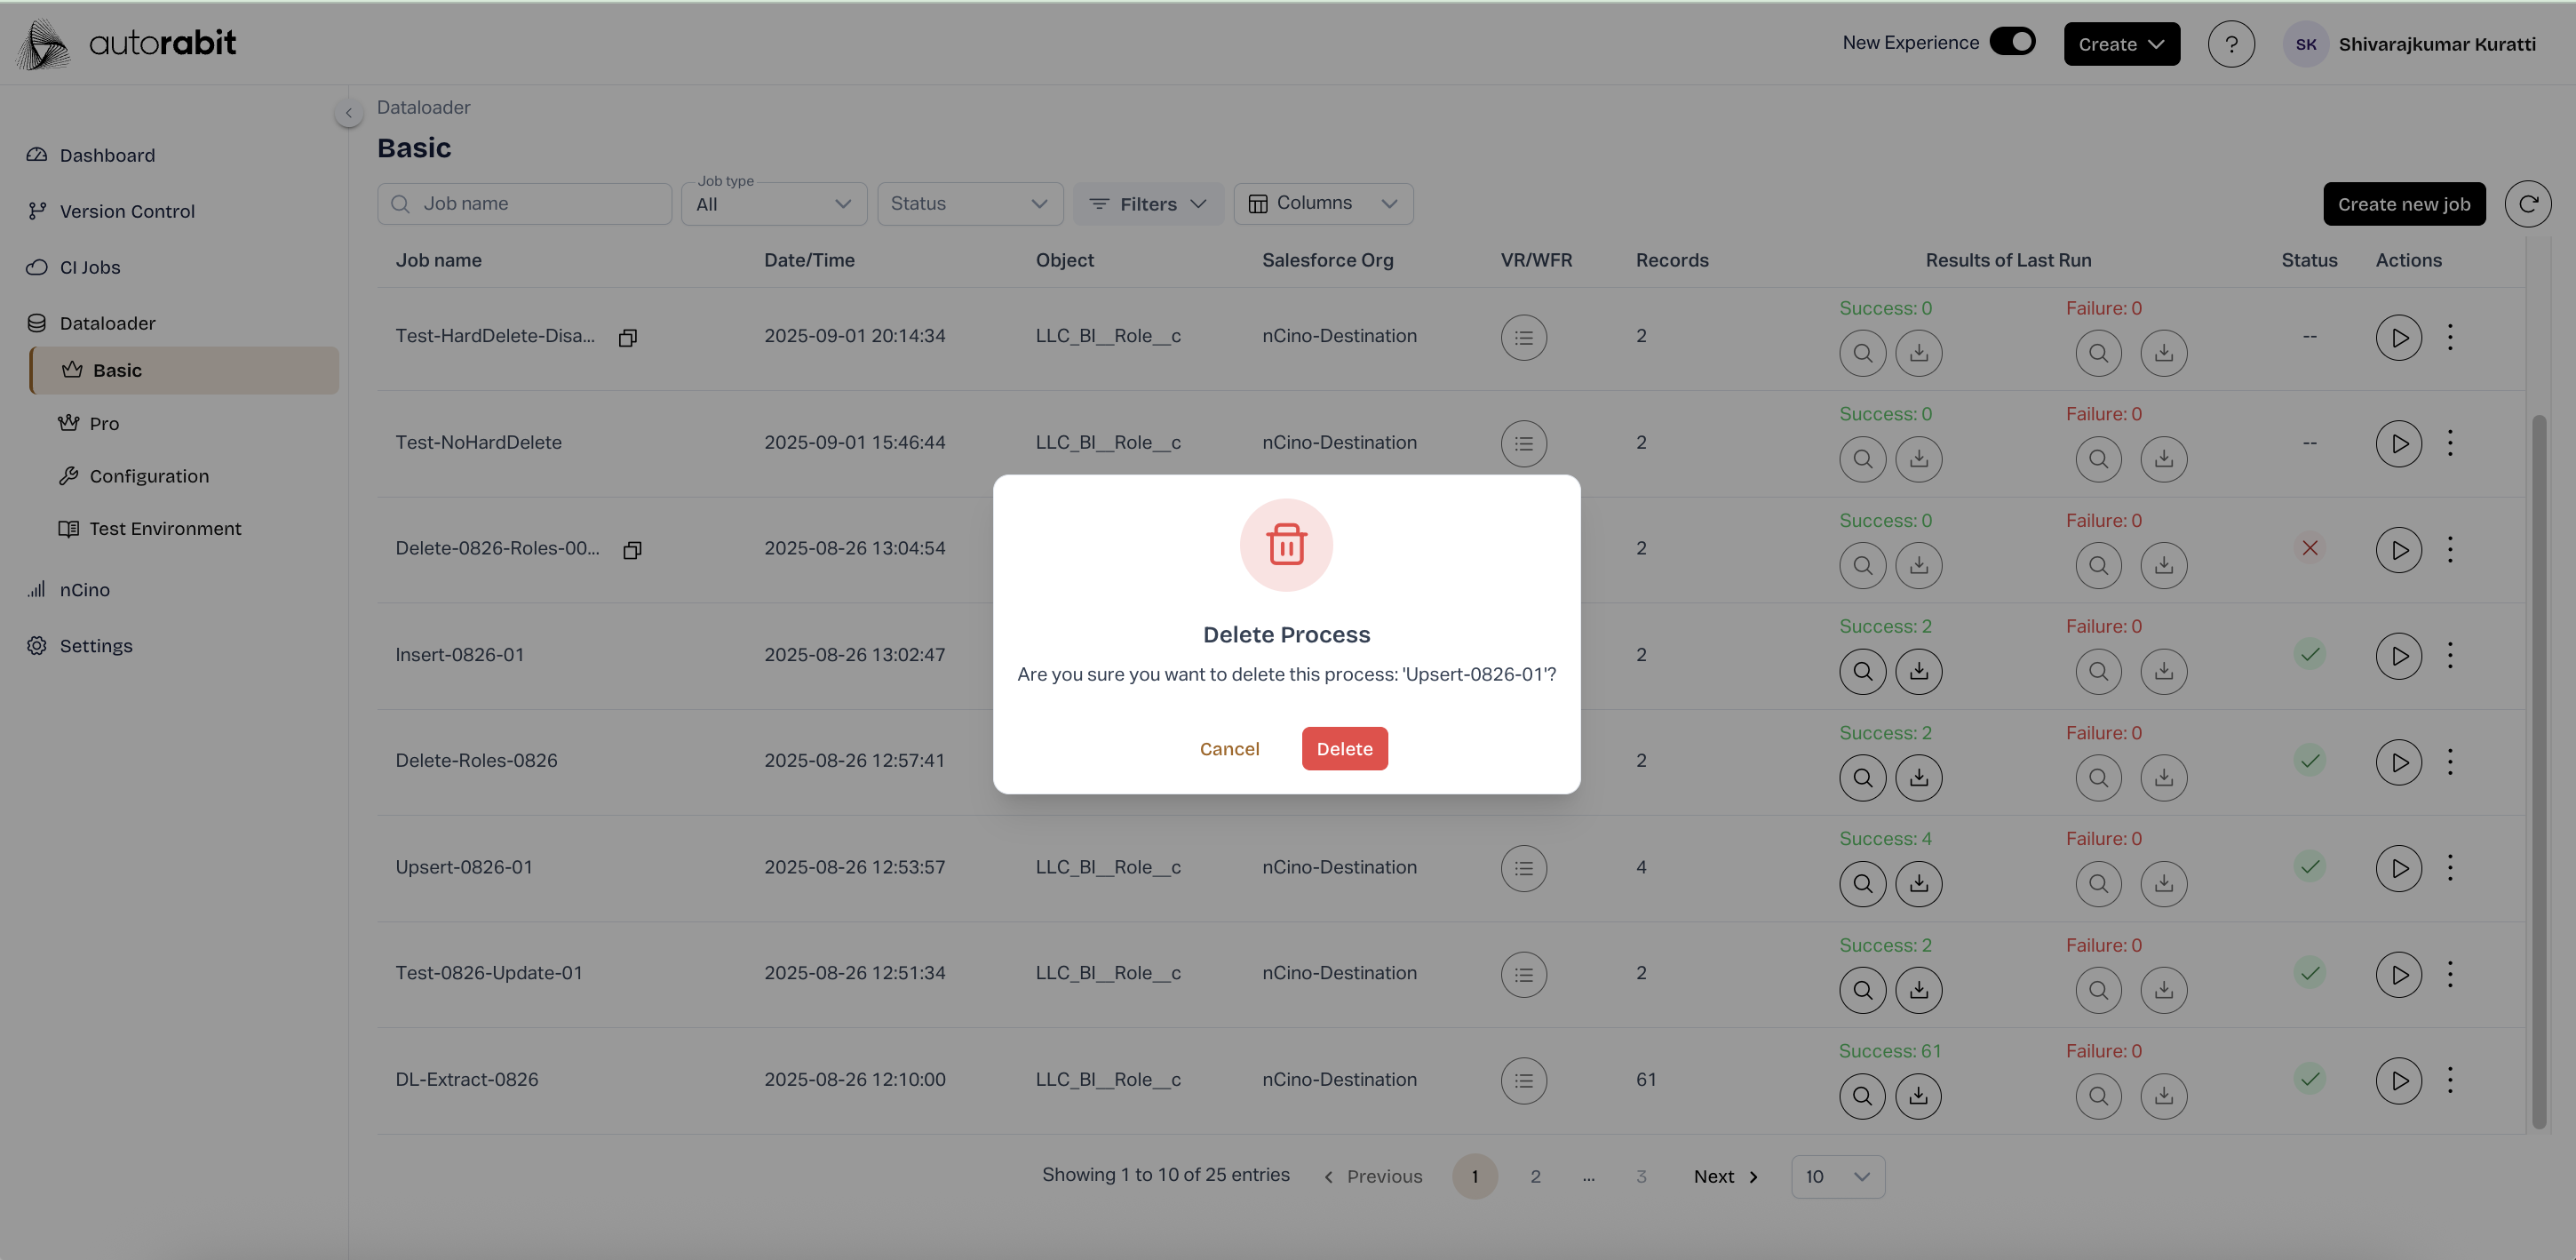Open the Columns dropdown
2576x1260 pixels.
point(1322,204)
